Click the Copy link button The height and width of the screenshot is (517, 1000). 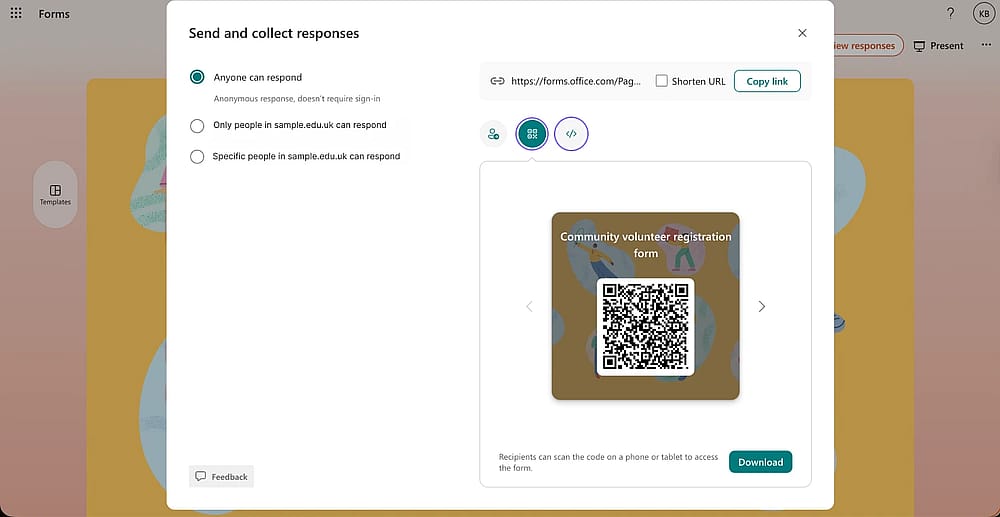767,81
